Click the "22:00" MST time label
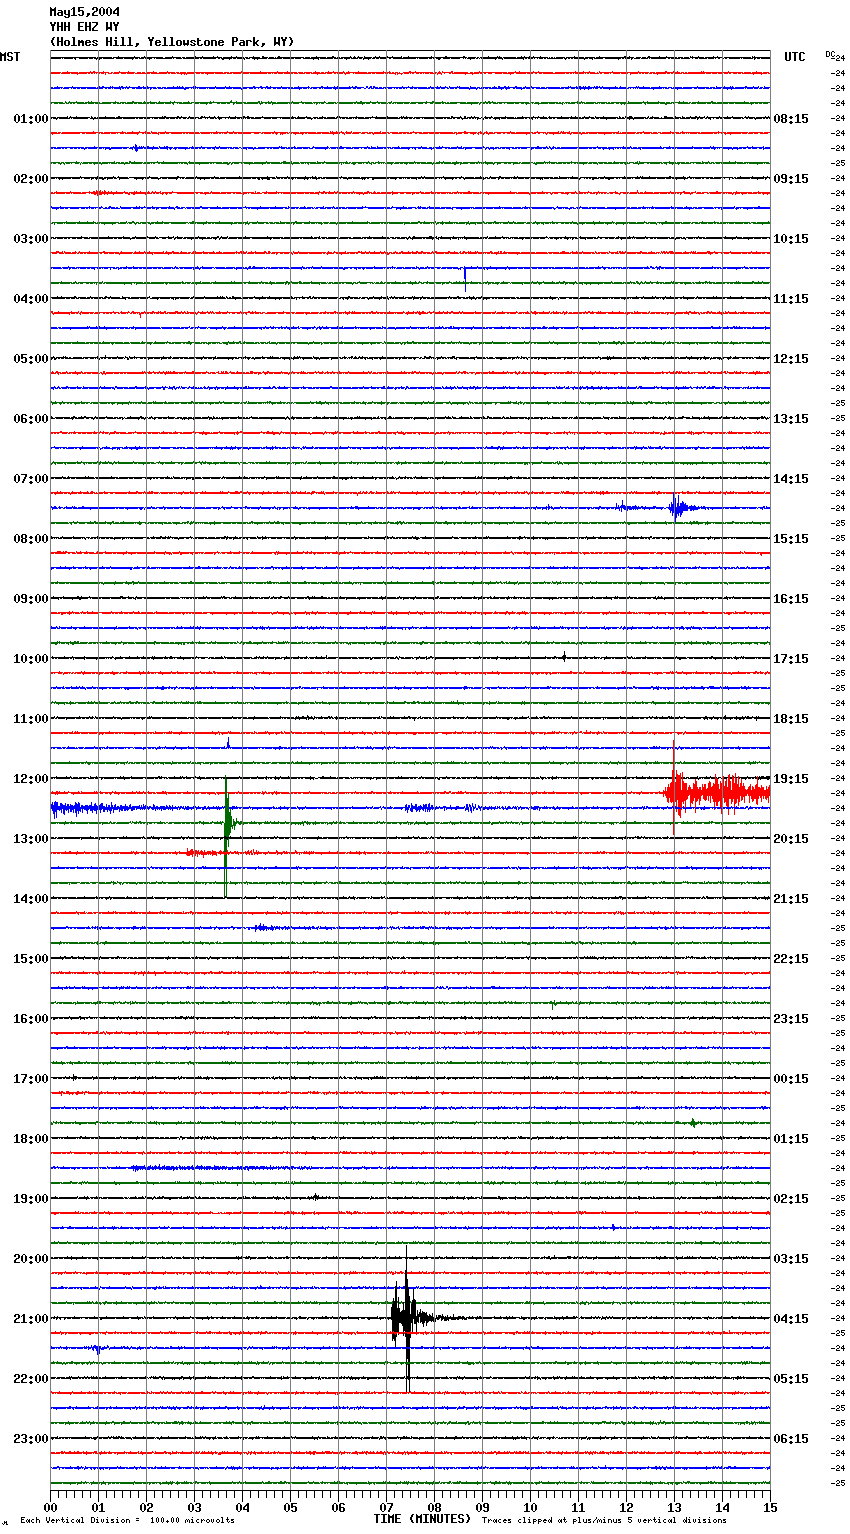The height and width of the screenshot is (1534, 850). 31,1379
